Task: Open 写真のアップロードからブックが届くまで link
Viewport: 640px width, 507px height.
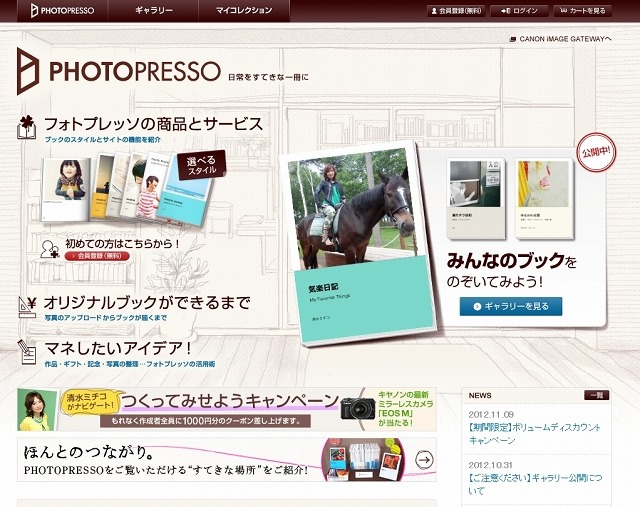Action: (x=106, y=318)
